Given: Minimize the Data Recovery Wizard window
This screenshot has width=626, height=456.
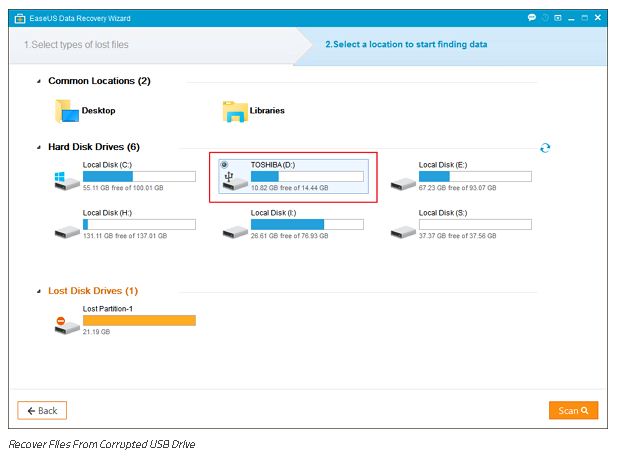Looking at the screenshot, I should [x=571, y=18].
